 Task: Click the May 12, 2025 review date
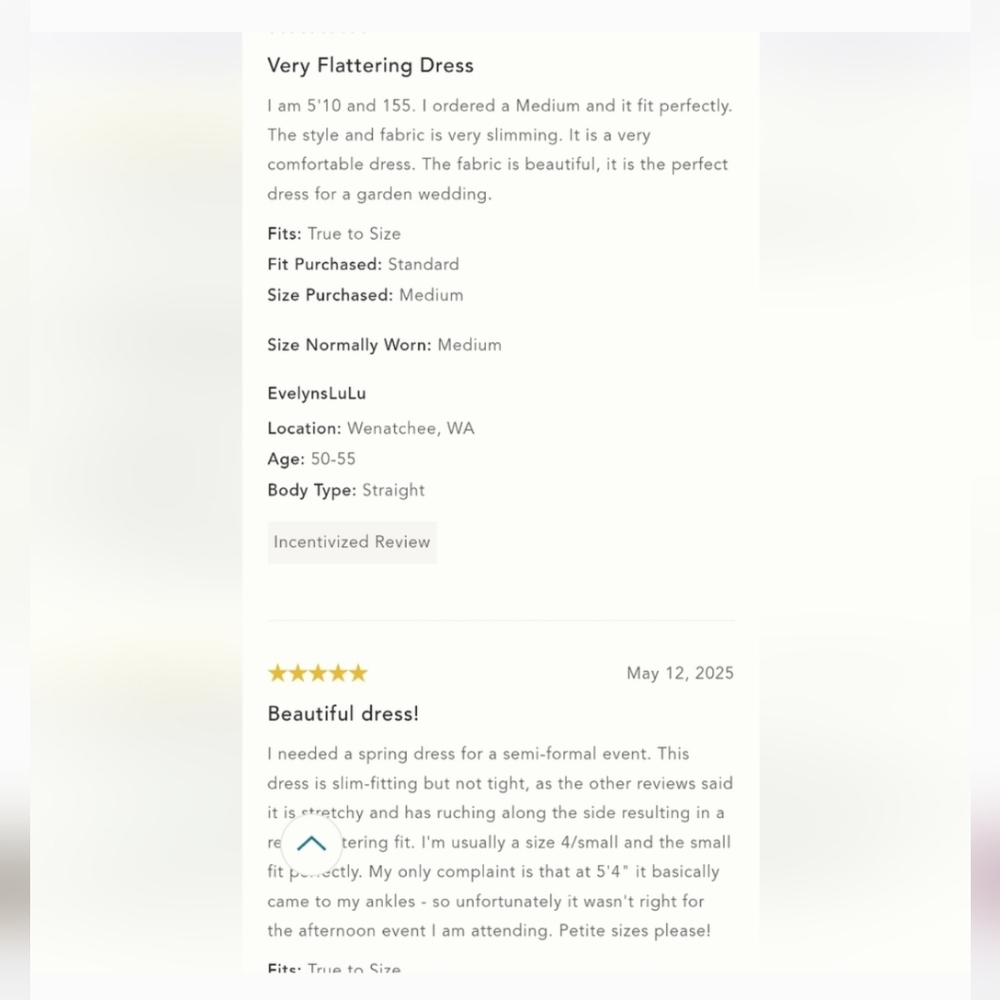tap(680, 673)
